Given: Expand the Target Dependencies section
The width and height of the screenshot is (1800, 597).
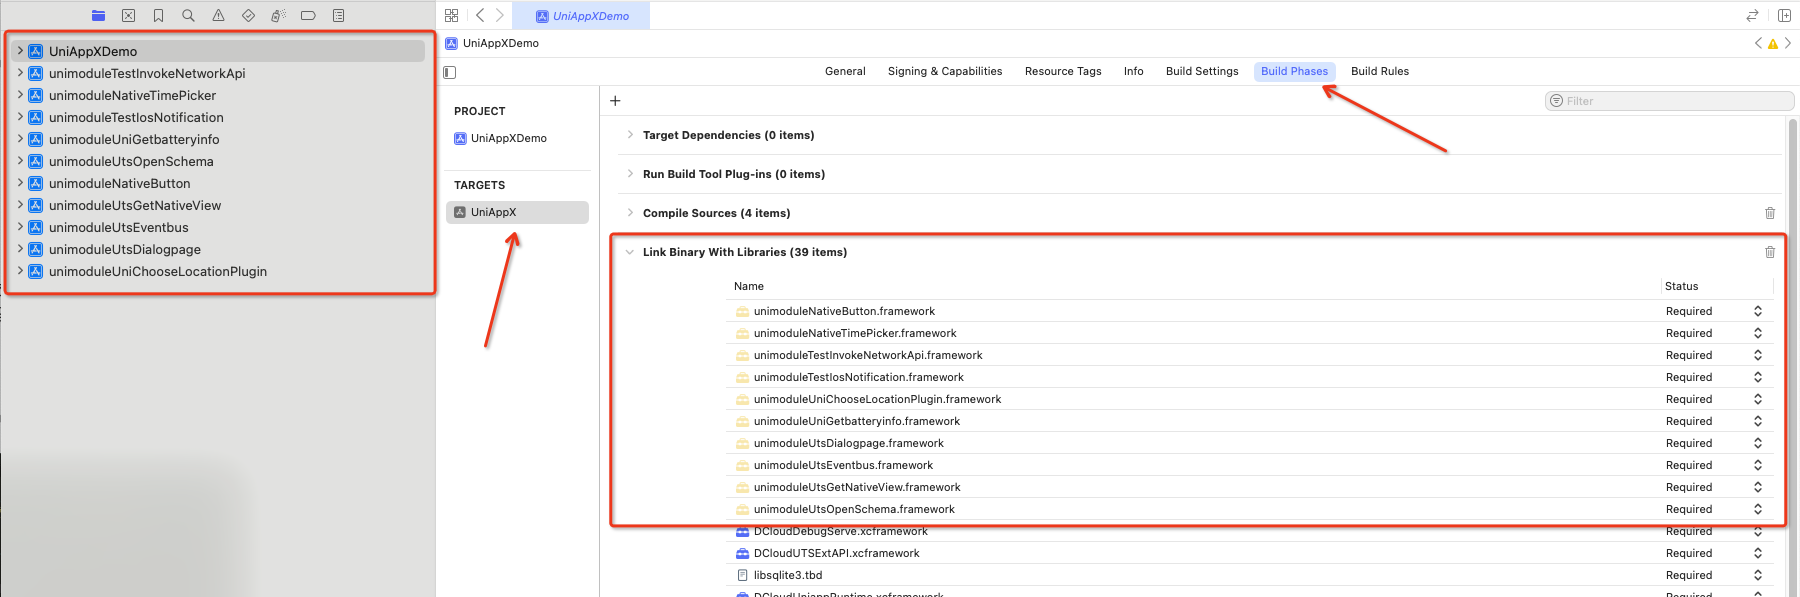Looking at the screenshot, I should pyautogui.click(x=629, y=135).
